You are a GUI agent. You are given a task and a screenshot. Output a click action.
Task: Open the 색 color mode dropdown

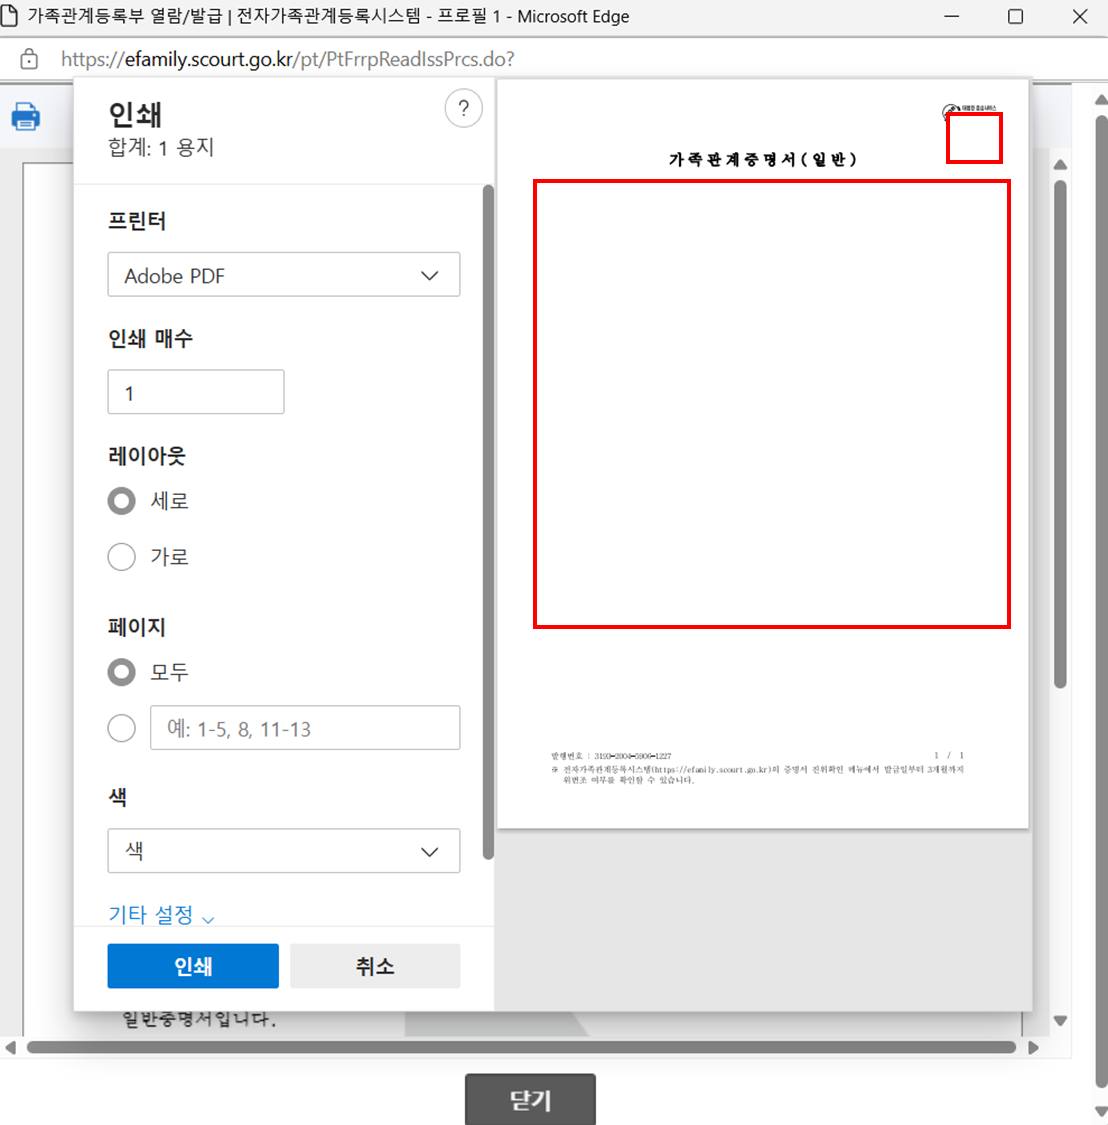coord(284,851)
